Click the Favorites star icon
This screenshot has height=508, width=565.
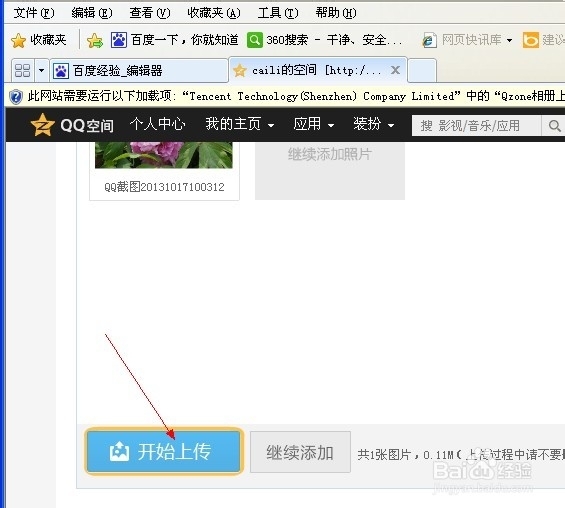[x=18, y=40]
